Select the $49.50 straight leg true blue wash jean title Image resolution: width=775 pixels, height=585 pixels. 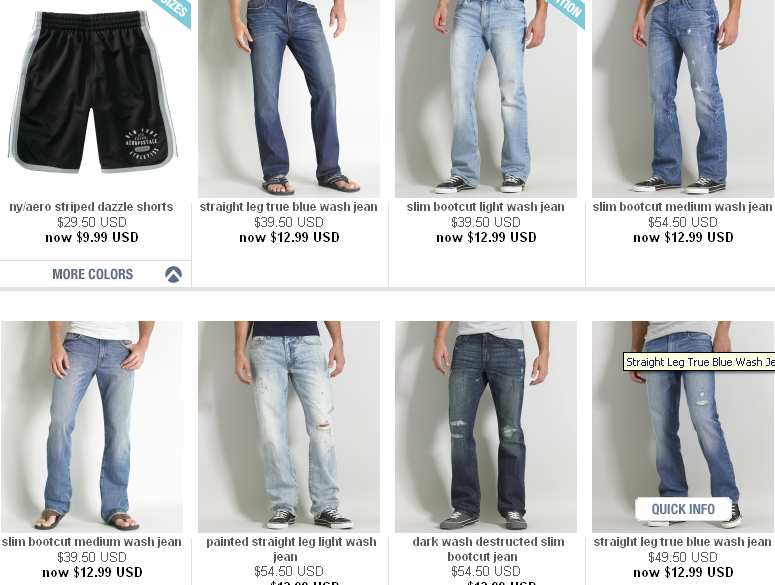[x=683, y=542]
